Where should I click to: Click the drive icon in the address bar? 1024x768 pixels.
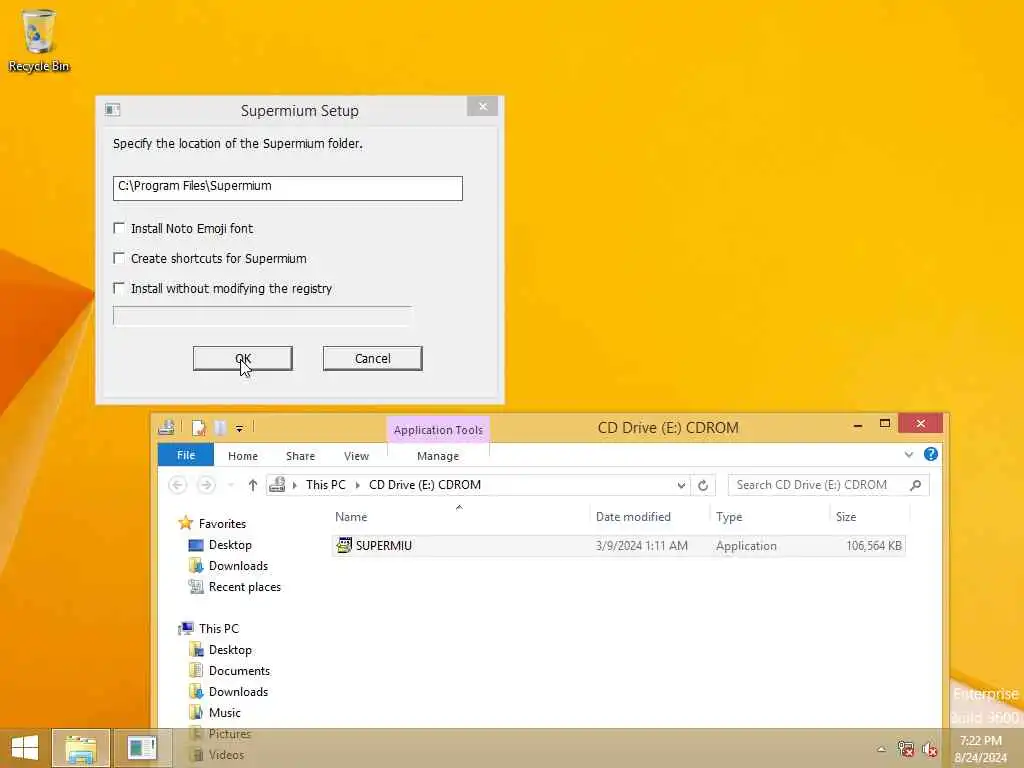[x=277, y=485]
